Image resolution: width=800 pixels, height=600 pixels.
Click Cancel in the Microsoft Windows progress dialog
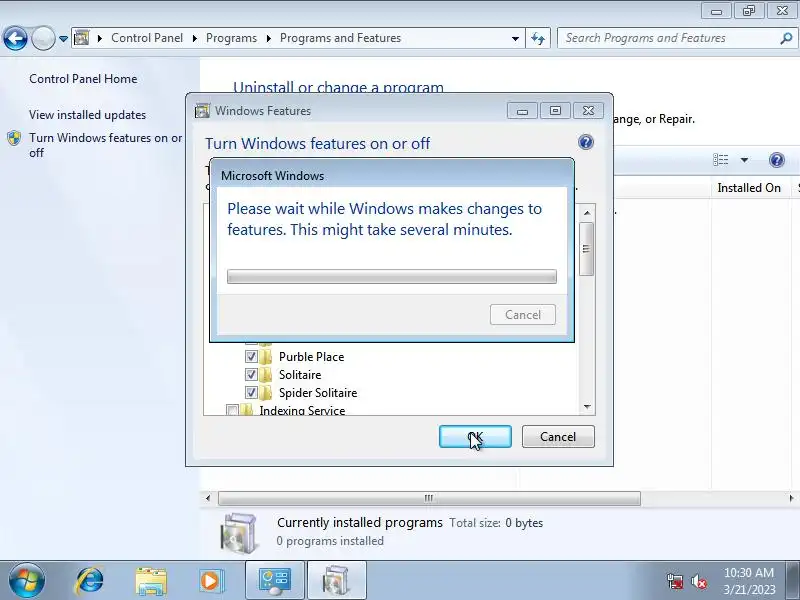[522, 314]
